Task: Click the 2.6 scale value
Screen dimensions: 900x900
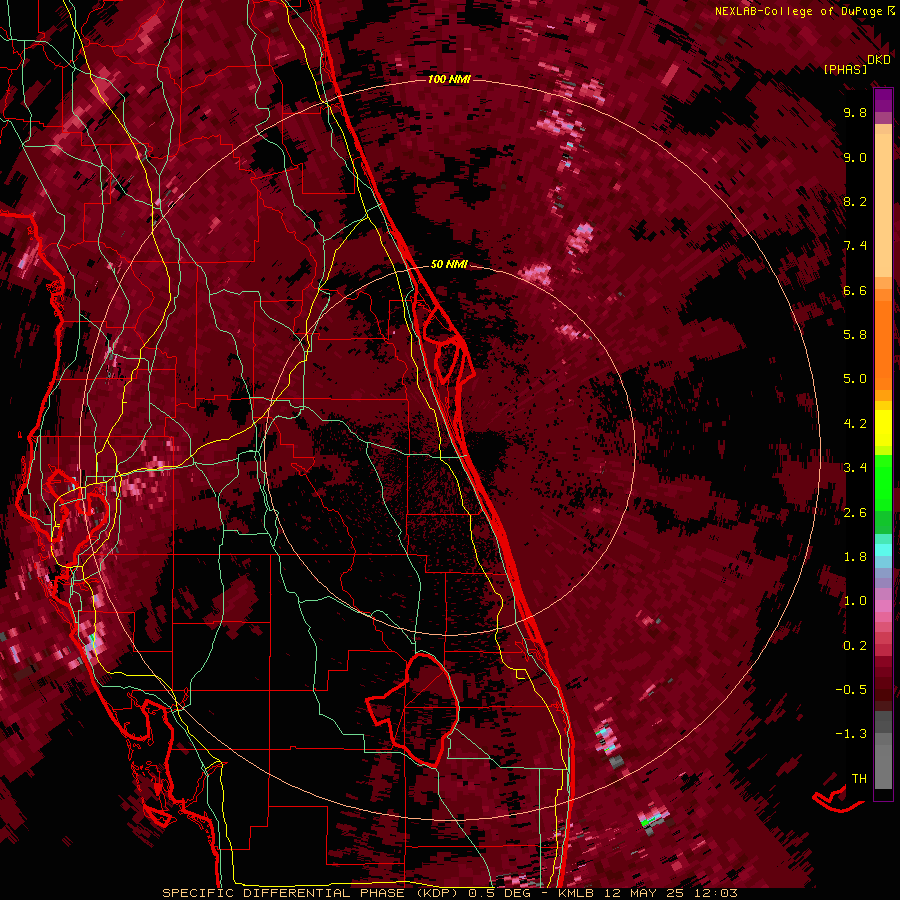Action: click(855, 513)
